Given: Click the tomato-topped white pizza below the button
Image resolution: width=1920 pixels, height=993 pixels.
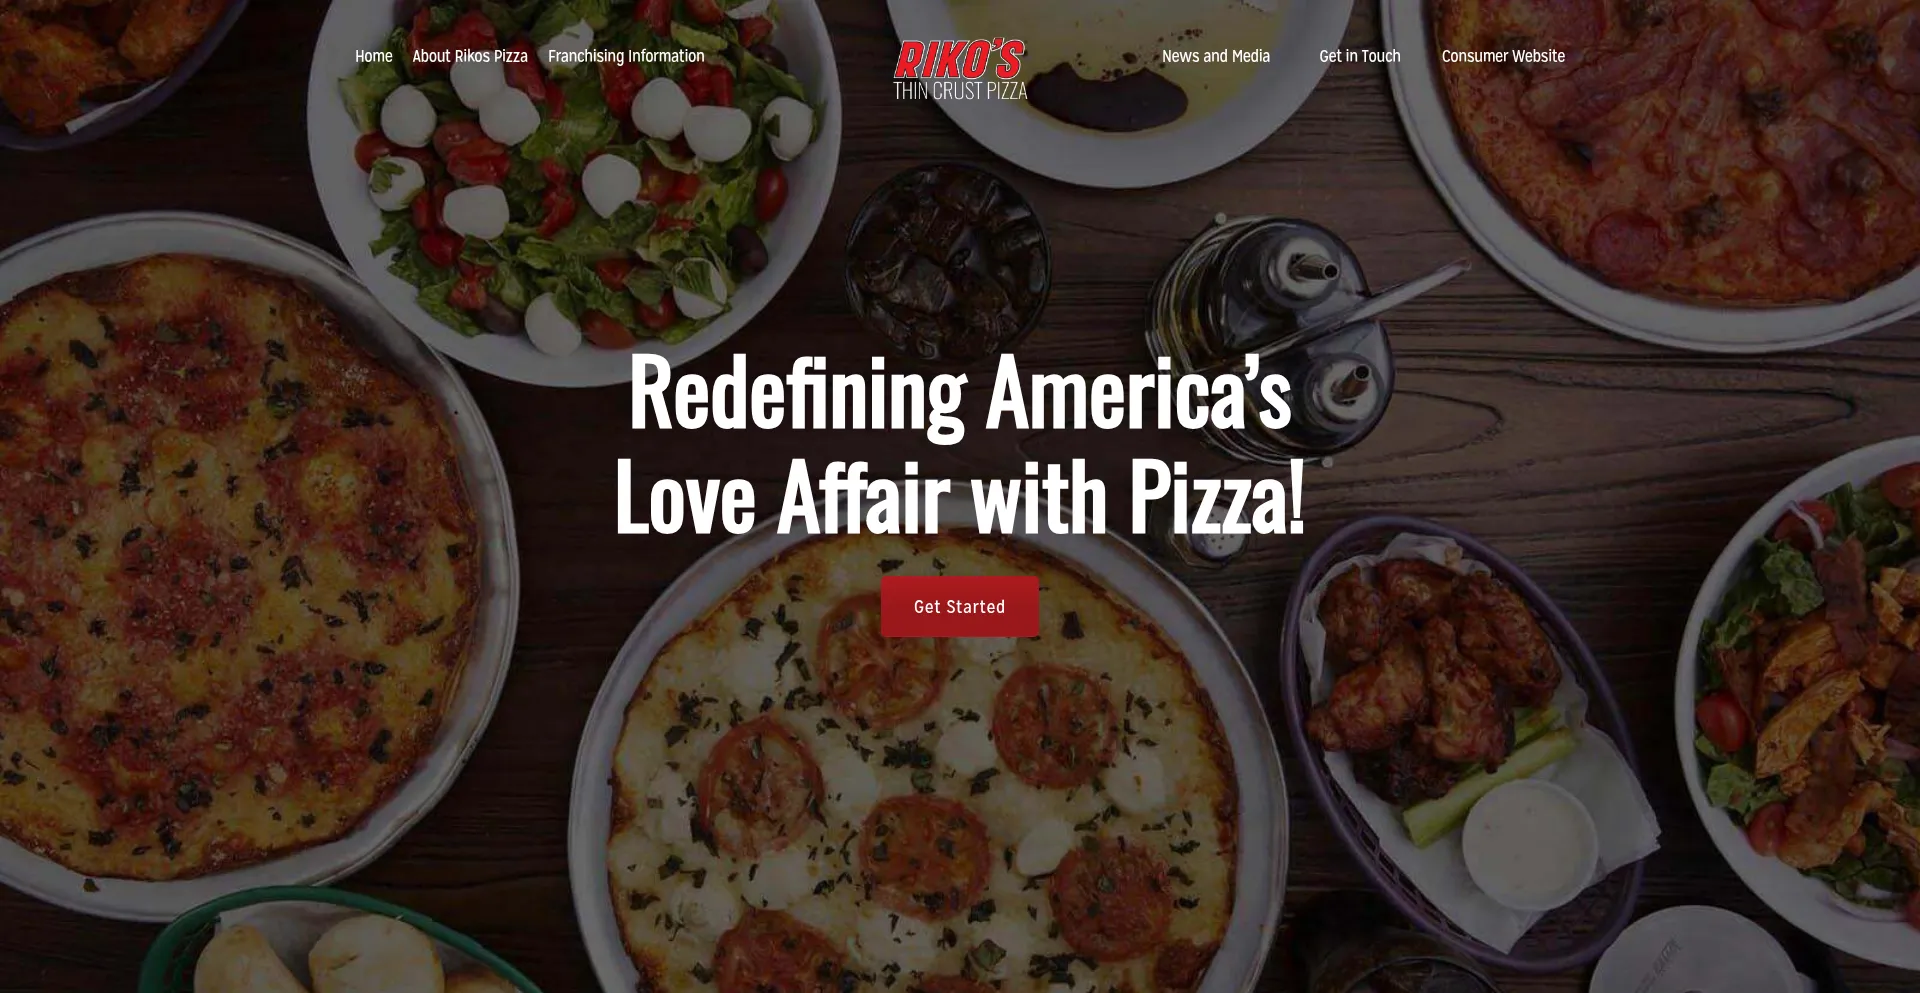Looking at the screenshot, I should pyautogui.click(x=925, y=790).
